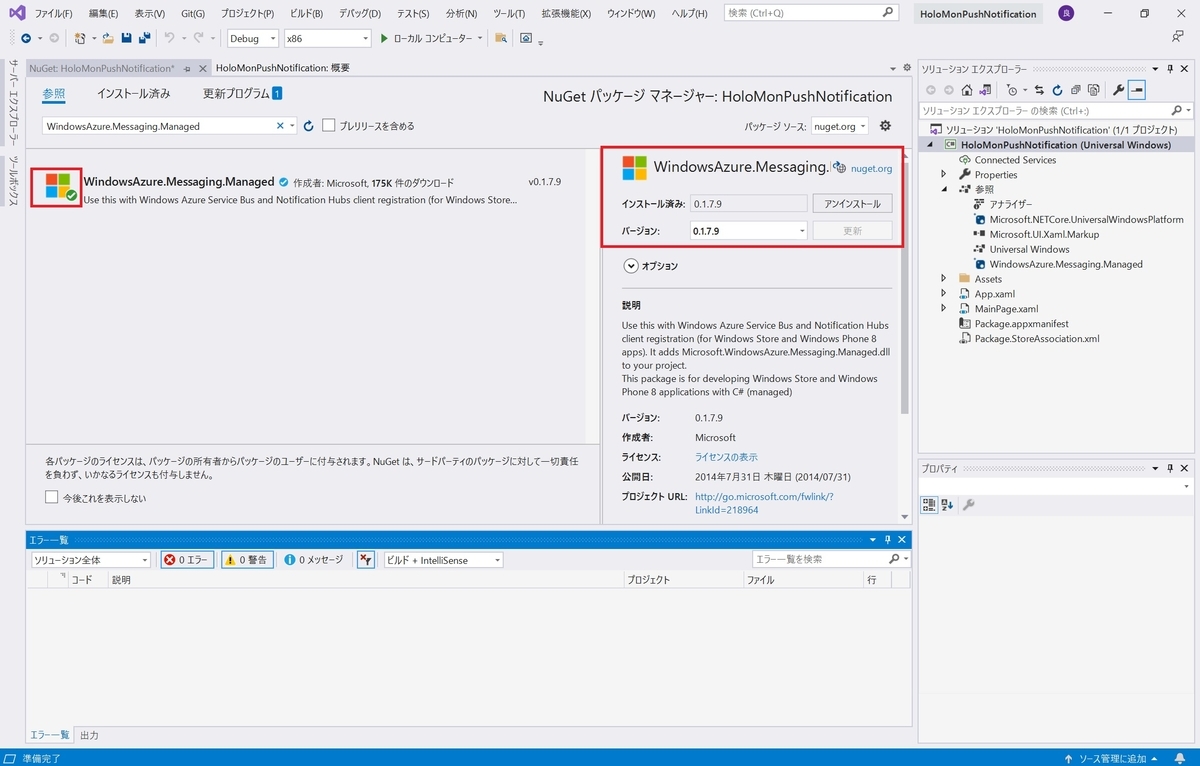Open the nuget.org link in package details
This screenshot has width=1200, height=766.
[x=871, y=168]
